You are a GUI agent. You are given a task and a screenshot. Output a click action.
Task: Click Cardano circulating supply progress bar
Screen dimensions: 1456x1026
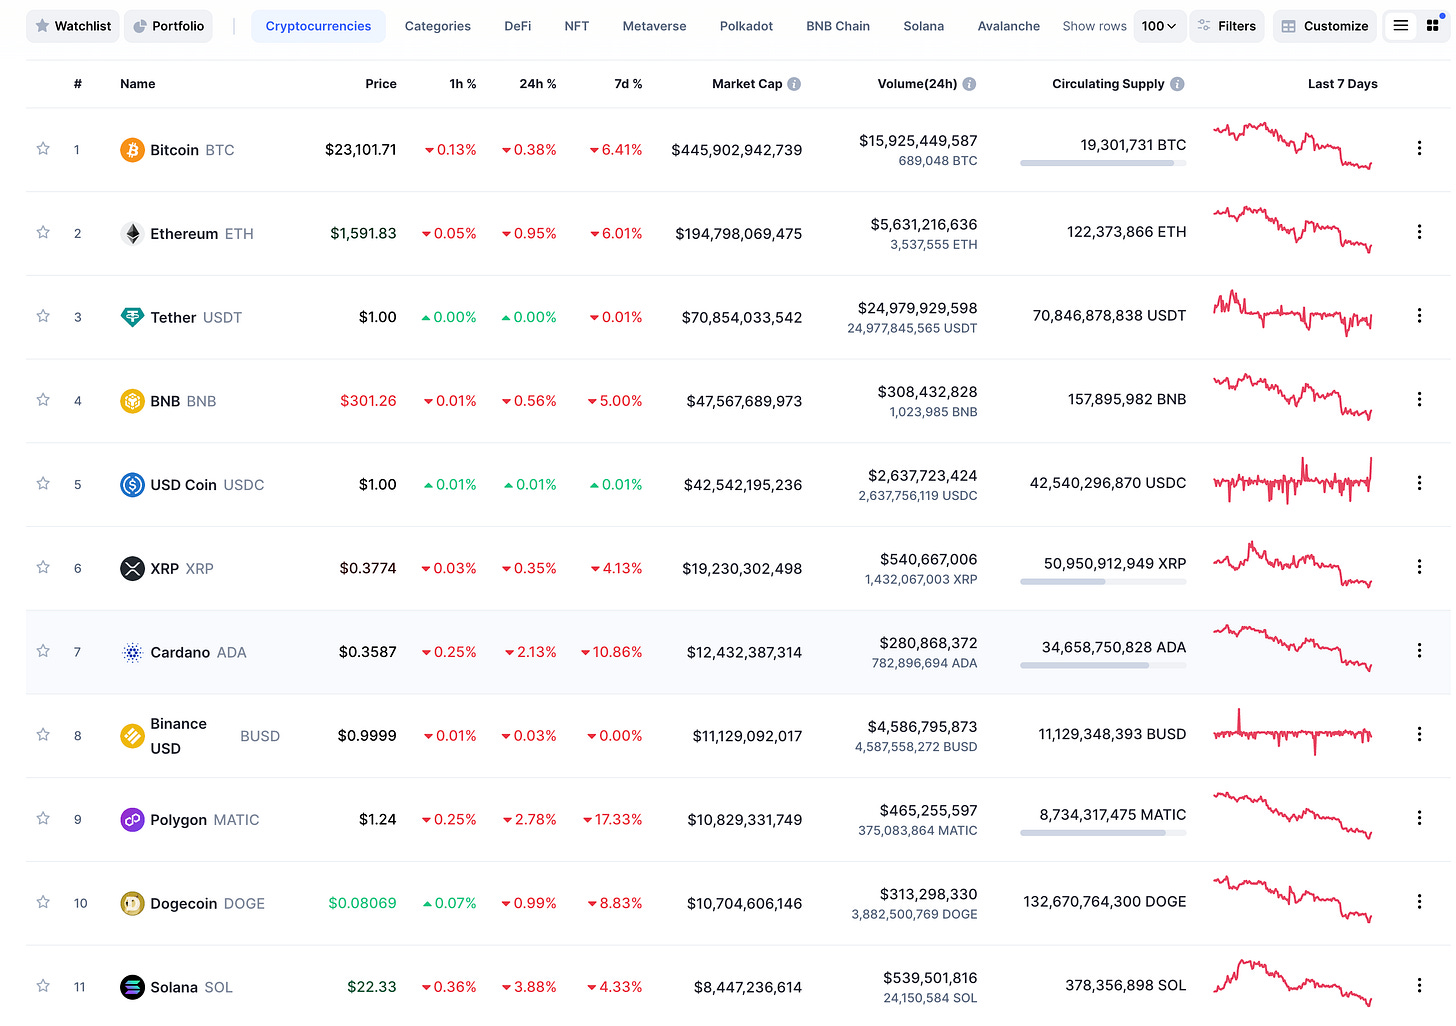(x=1103, y=665)
